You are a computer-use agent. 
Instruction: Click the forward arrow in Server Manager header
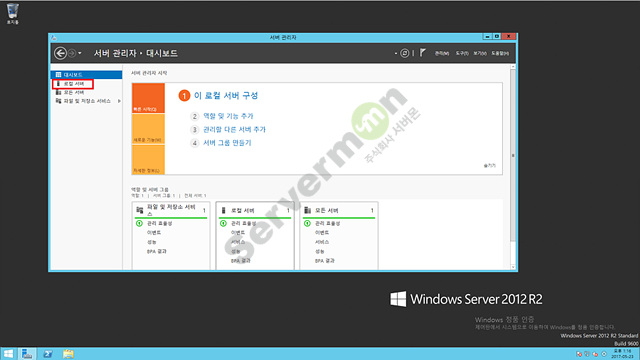[72, 53]
